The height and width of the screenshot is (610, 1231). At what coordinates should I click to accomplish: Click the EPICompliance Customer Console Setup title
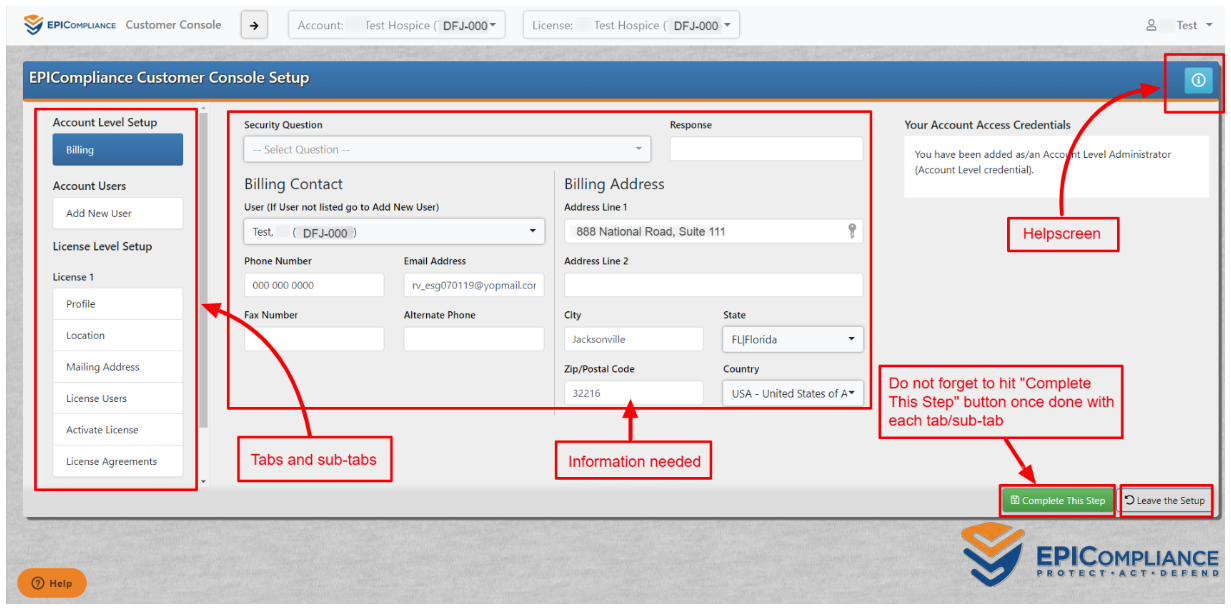click(169, 77)
